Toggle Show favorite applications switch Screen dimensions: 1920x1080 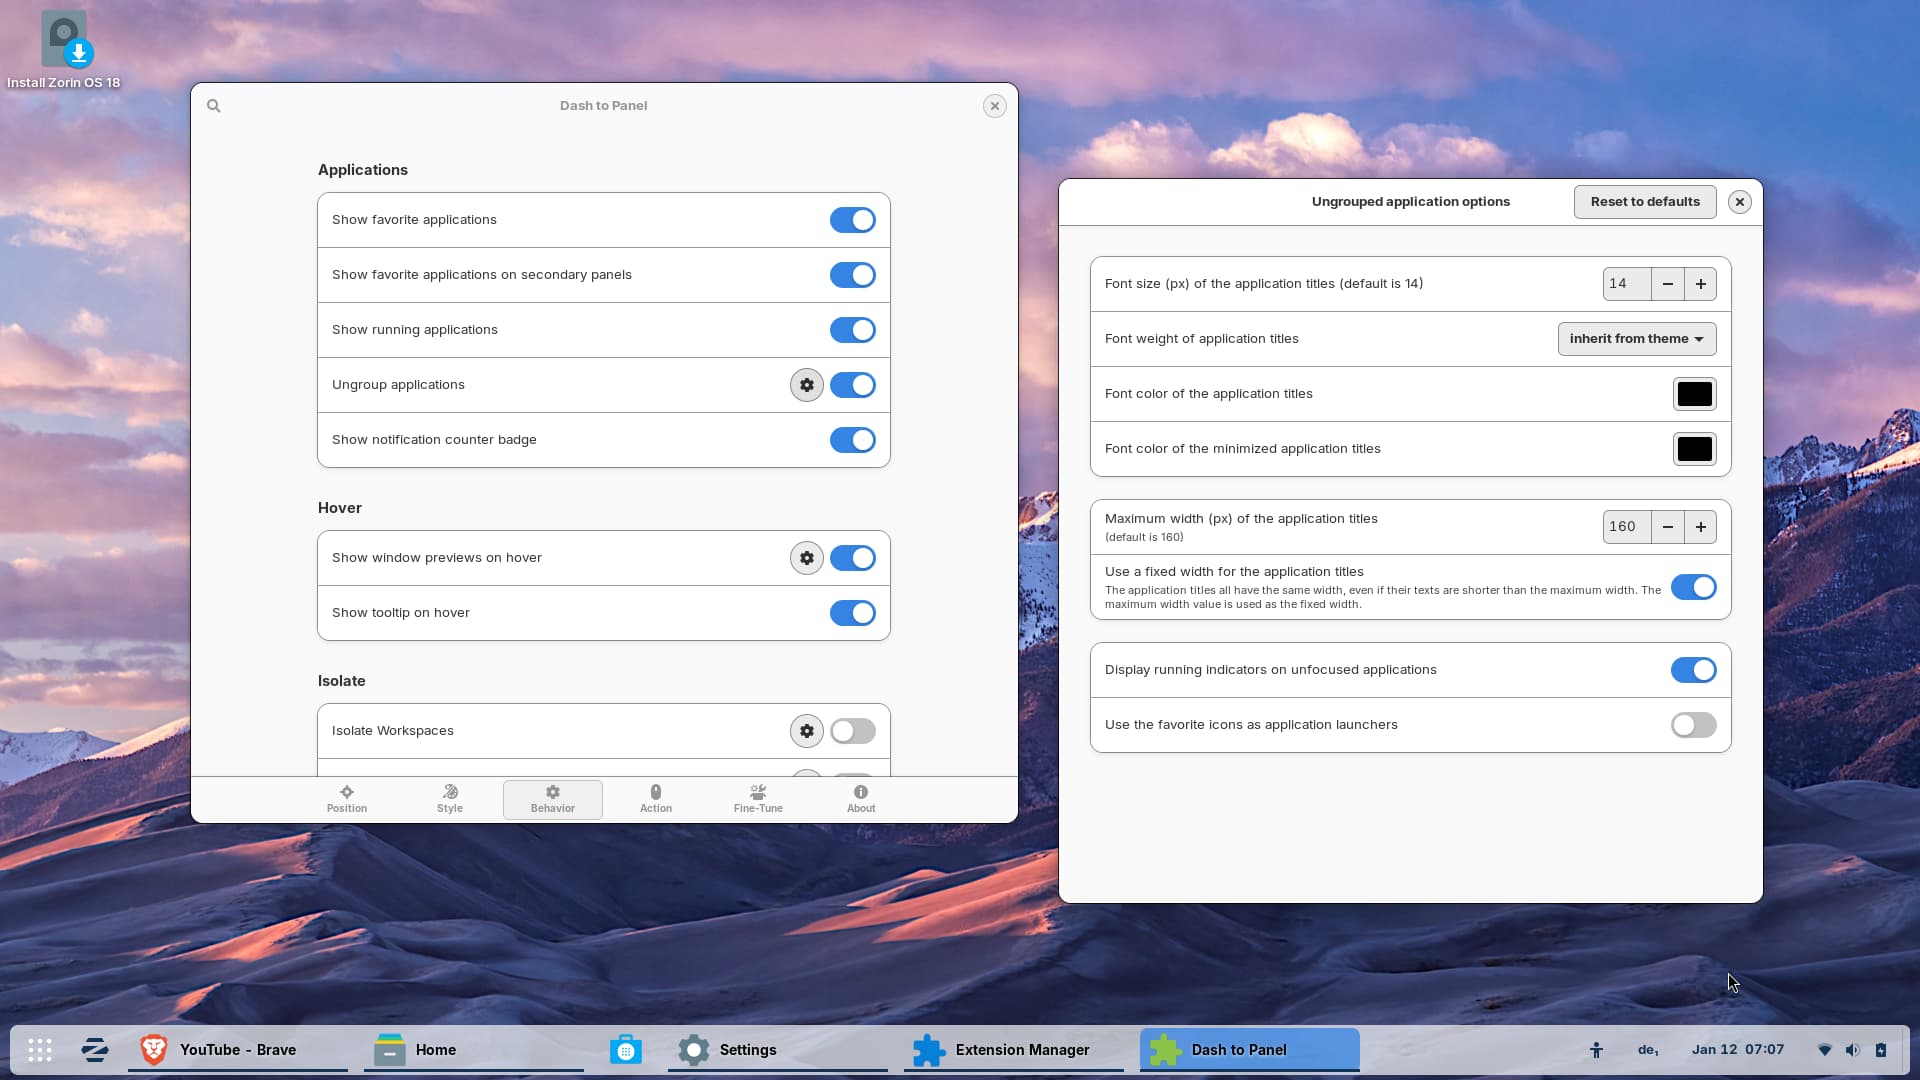click(852, 220)
